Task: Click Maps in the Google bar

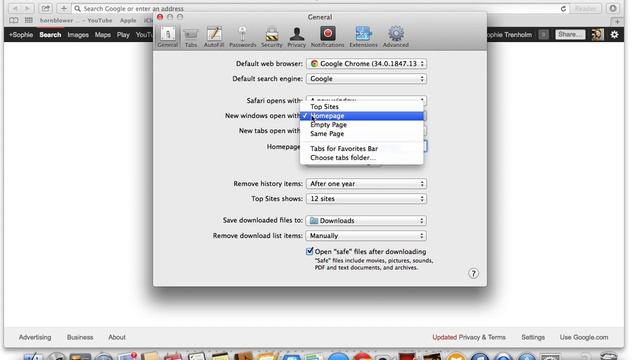Action: click(x=102, y=35)
